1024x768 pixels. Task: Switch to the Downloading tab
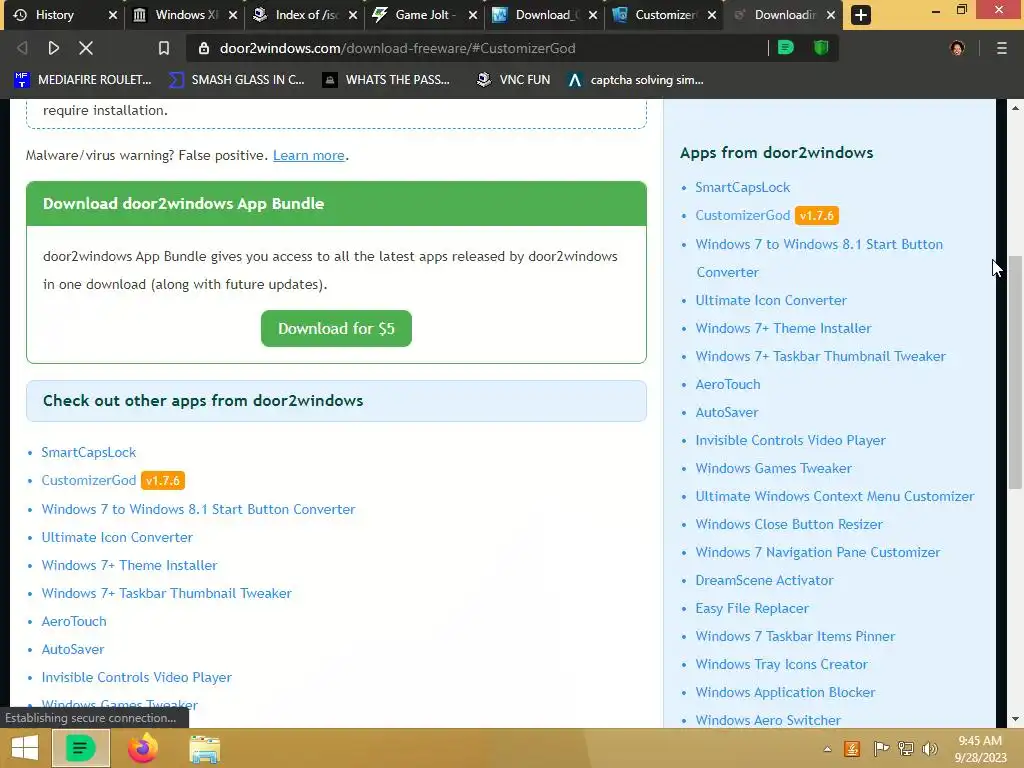(x=784, y=15)
